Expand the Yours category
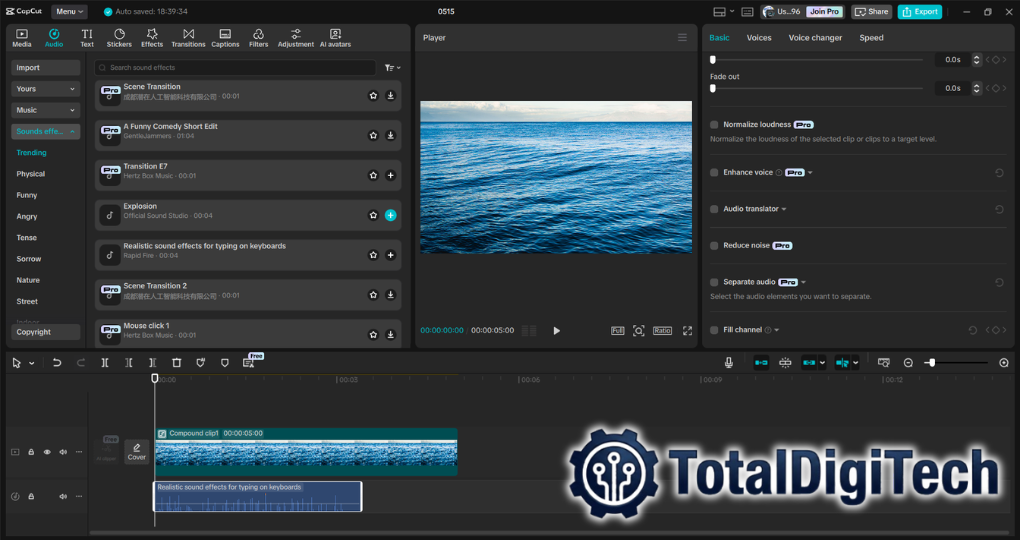This screenshot has width=1023, height=540. tap(45, 89)
